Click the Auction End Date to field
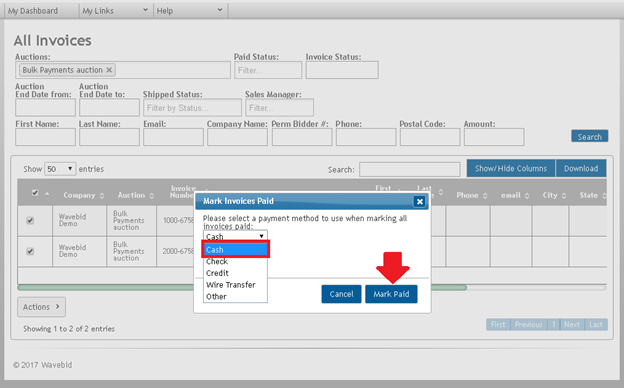This screenshot has height=388, width=624. pyautogui.click(x=109, y=107)
